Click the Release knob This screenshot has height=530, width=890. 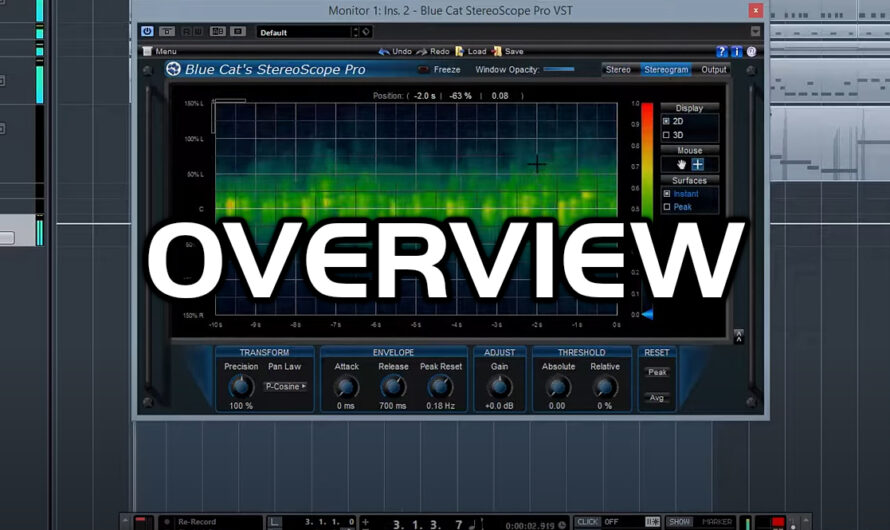point(393,388)
